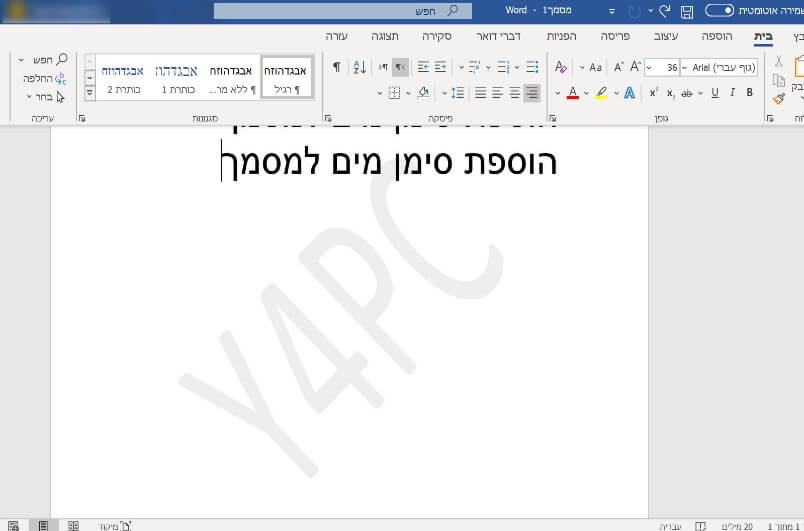Center the paragraph text
The height and width of the screenshot is (531, 804).
click(x=515, y=93)
